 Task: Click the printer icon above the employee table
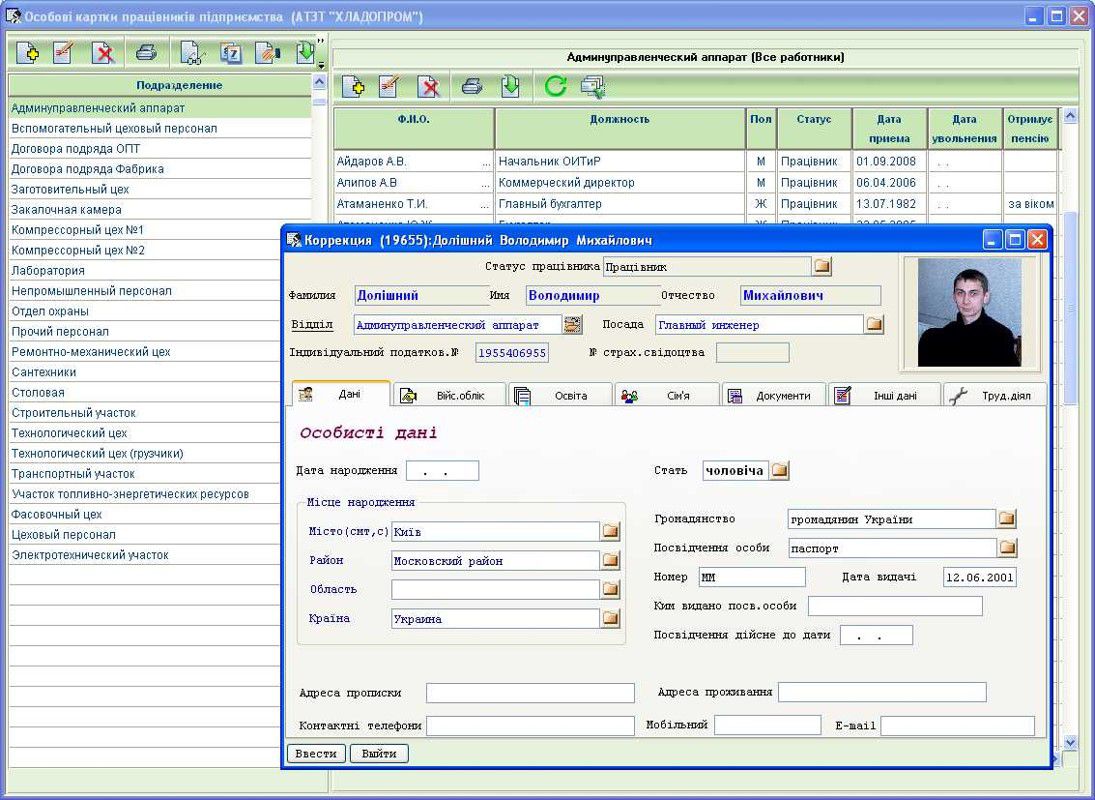(472, 87)
